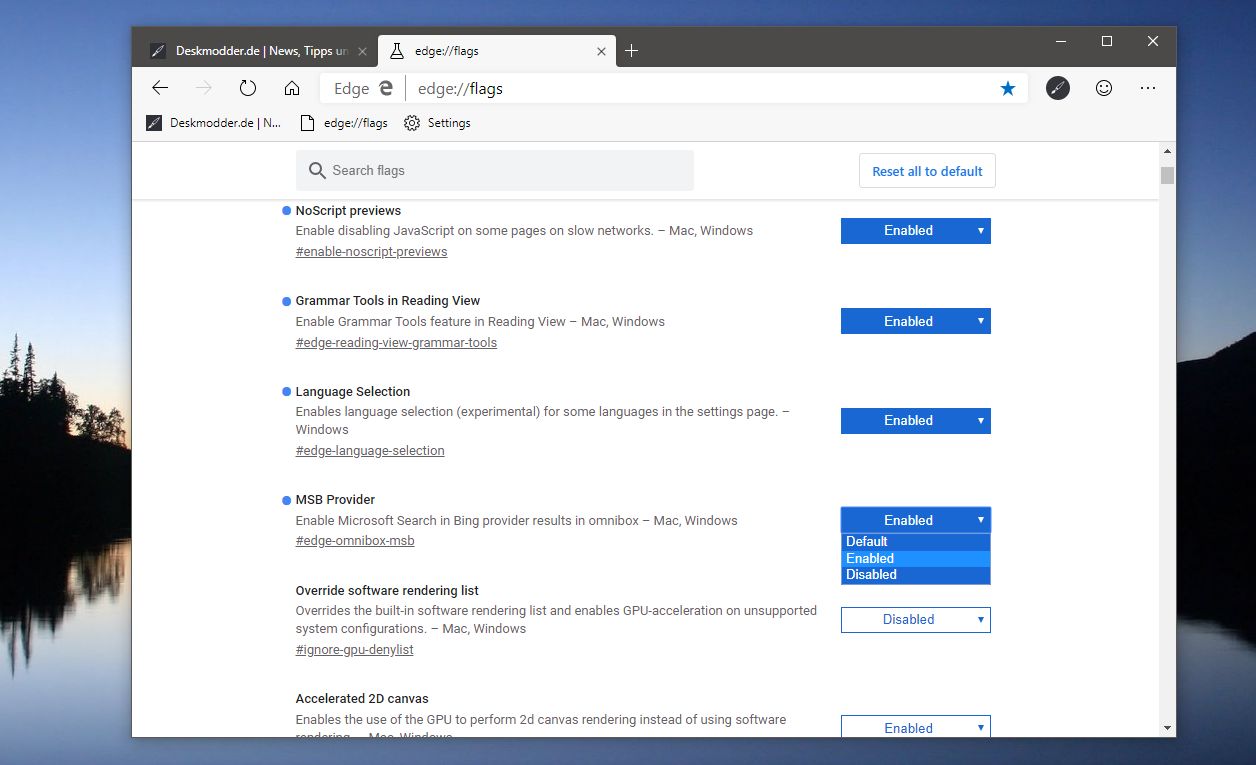
Task: Open NoScript previews Enabled dropdown
Action: coord(916,231)
